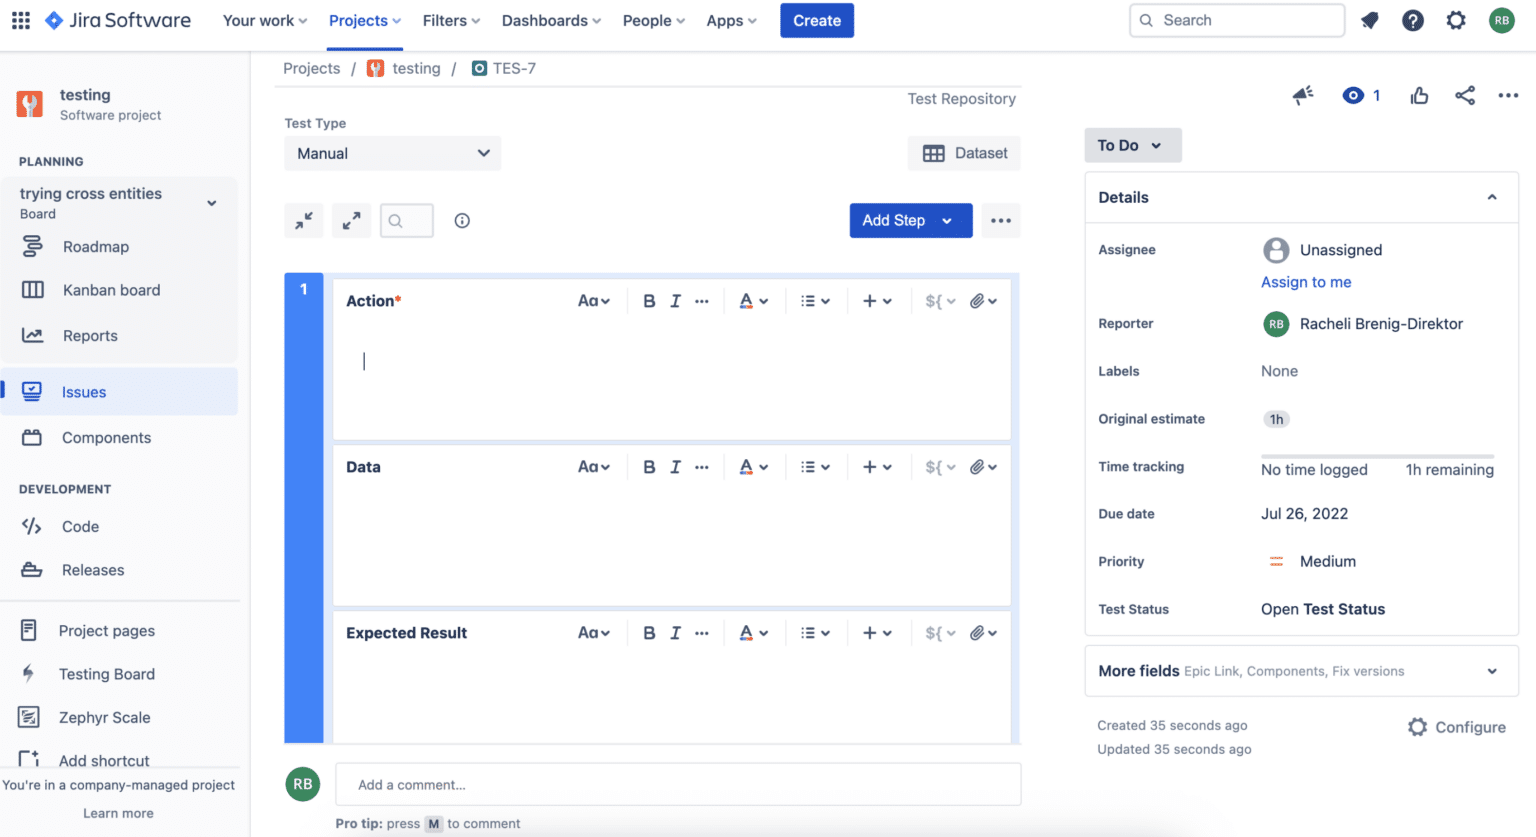
Task: Open the Test Type dropdown showing Manual
Action: pos(392,153)
